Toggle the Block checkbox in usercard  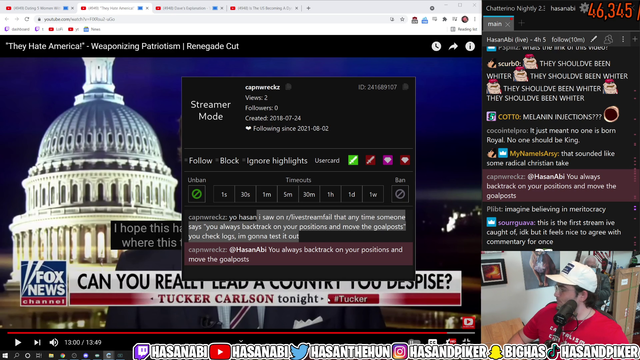pos(228,161)
